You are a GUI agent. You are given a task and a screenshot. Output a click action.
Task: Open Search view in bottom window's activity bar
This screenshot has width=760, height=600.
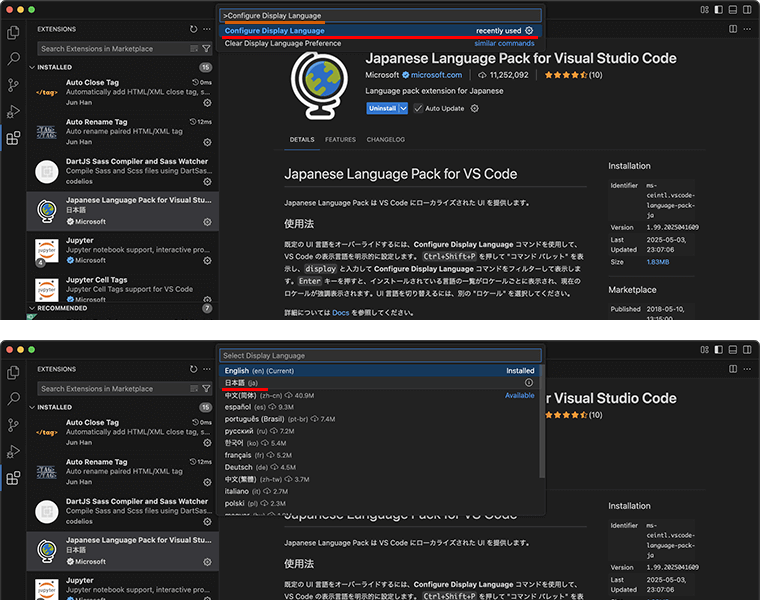pyautogui.click(x=13, y=399)
